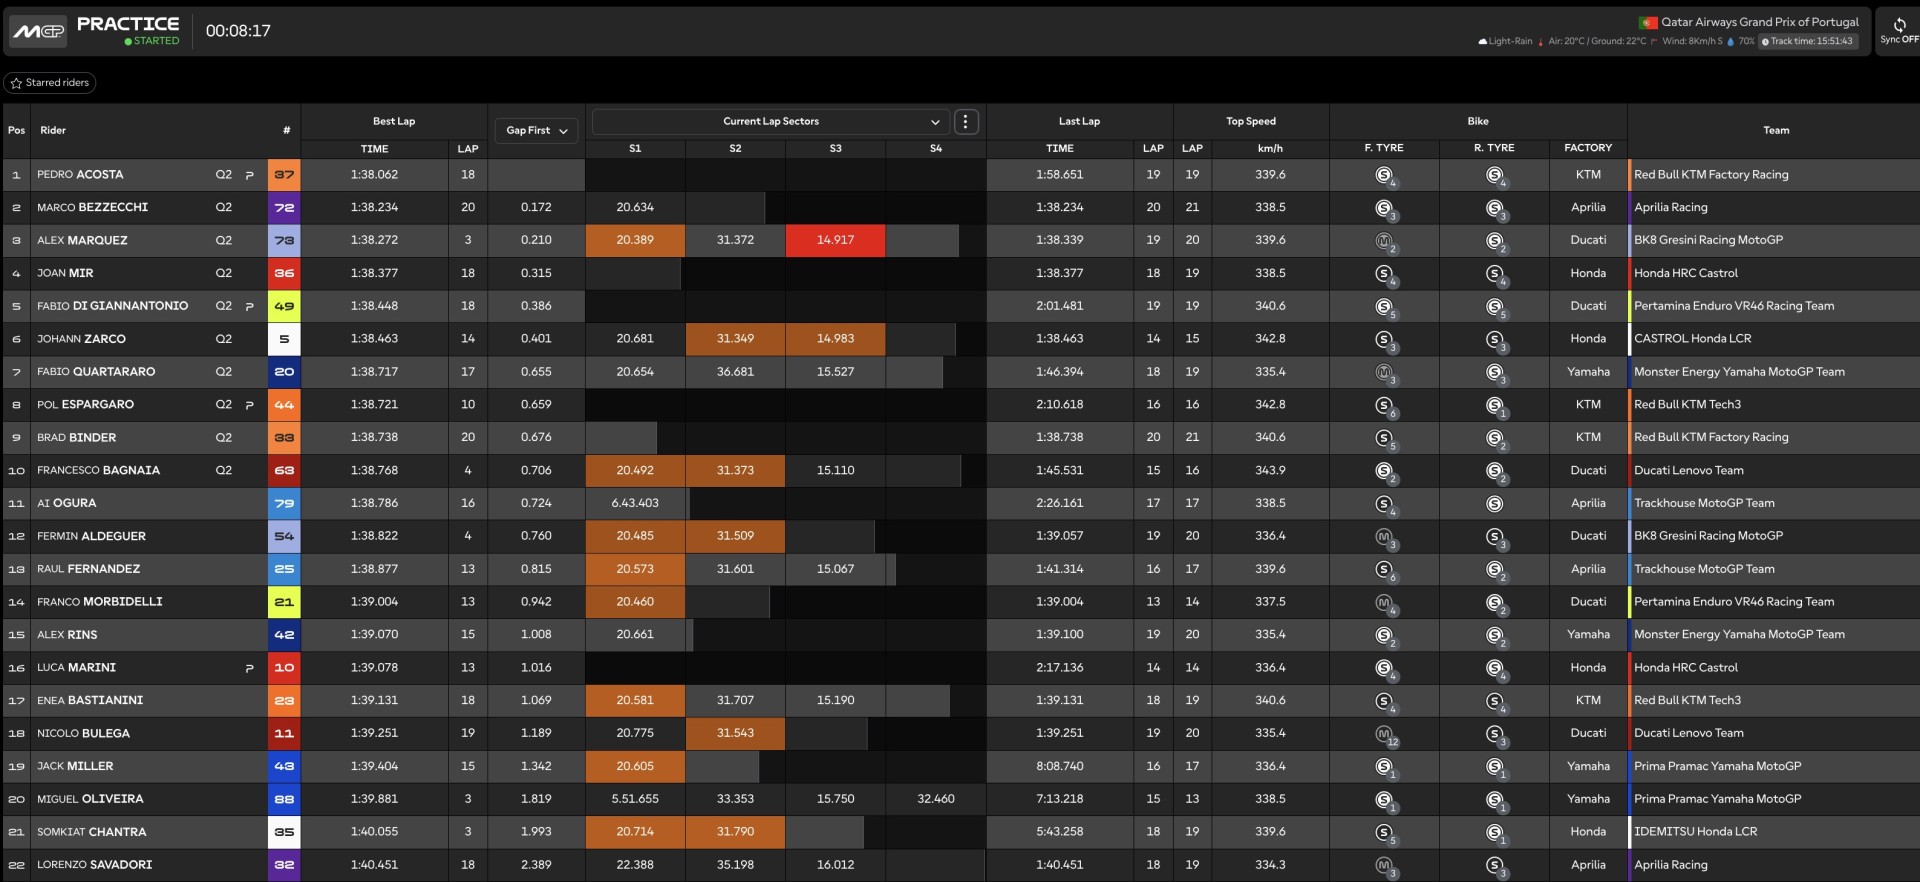This screenshot has width=1920, height=882.
Task: Click Alex Marquez's red S3 sector cell
Action: (x=835, y=241)
